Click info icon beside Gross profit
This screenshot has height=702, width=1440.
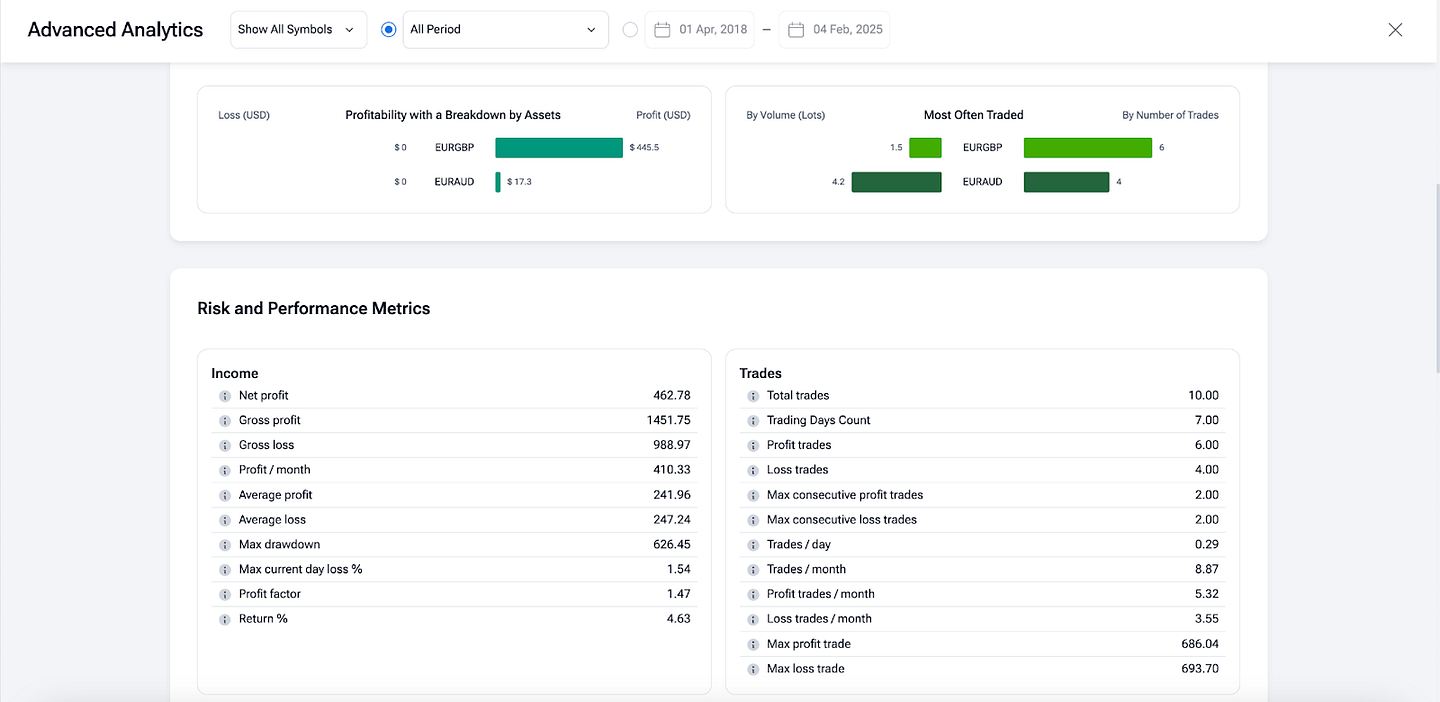click(x=225, y=421)
